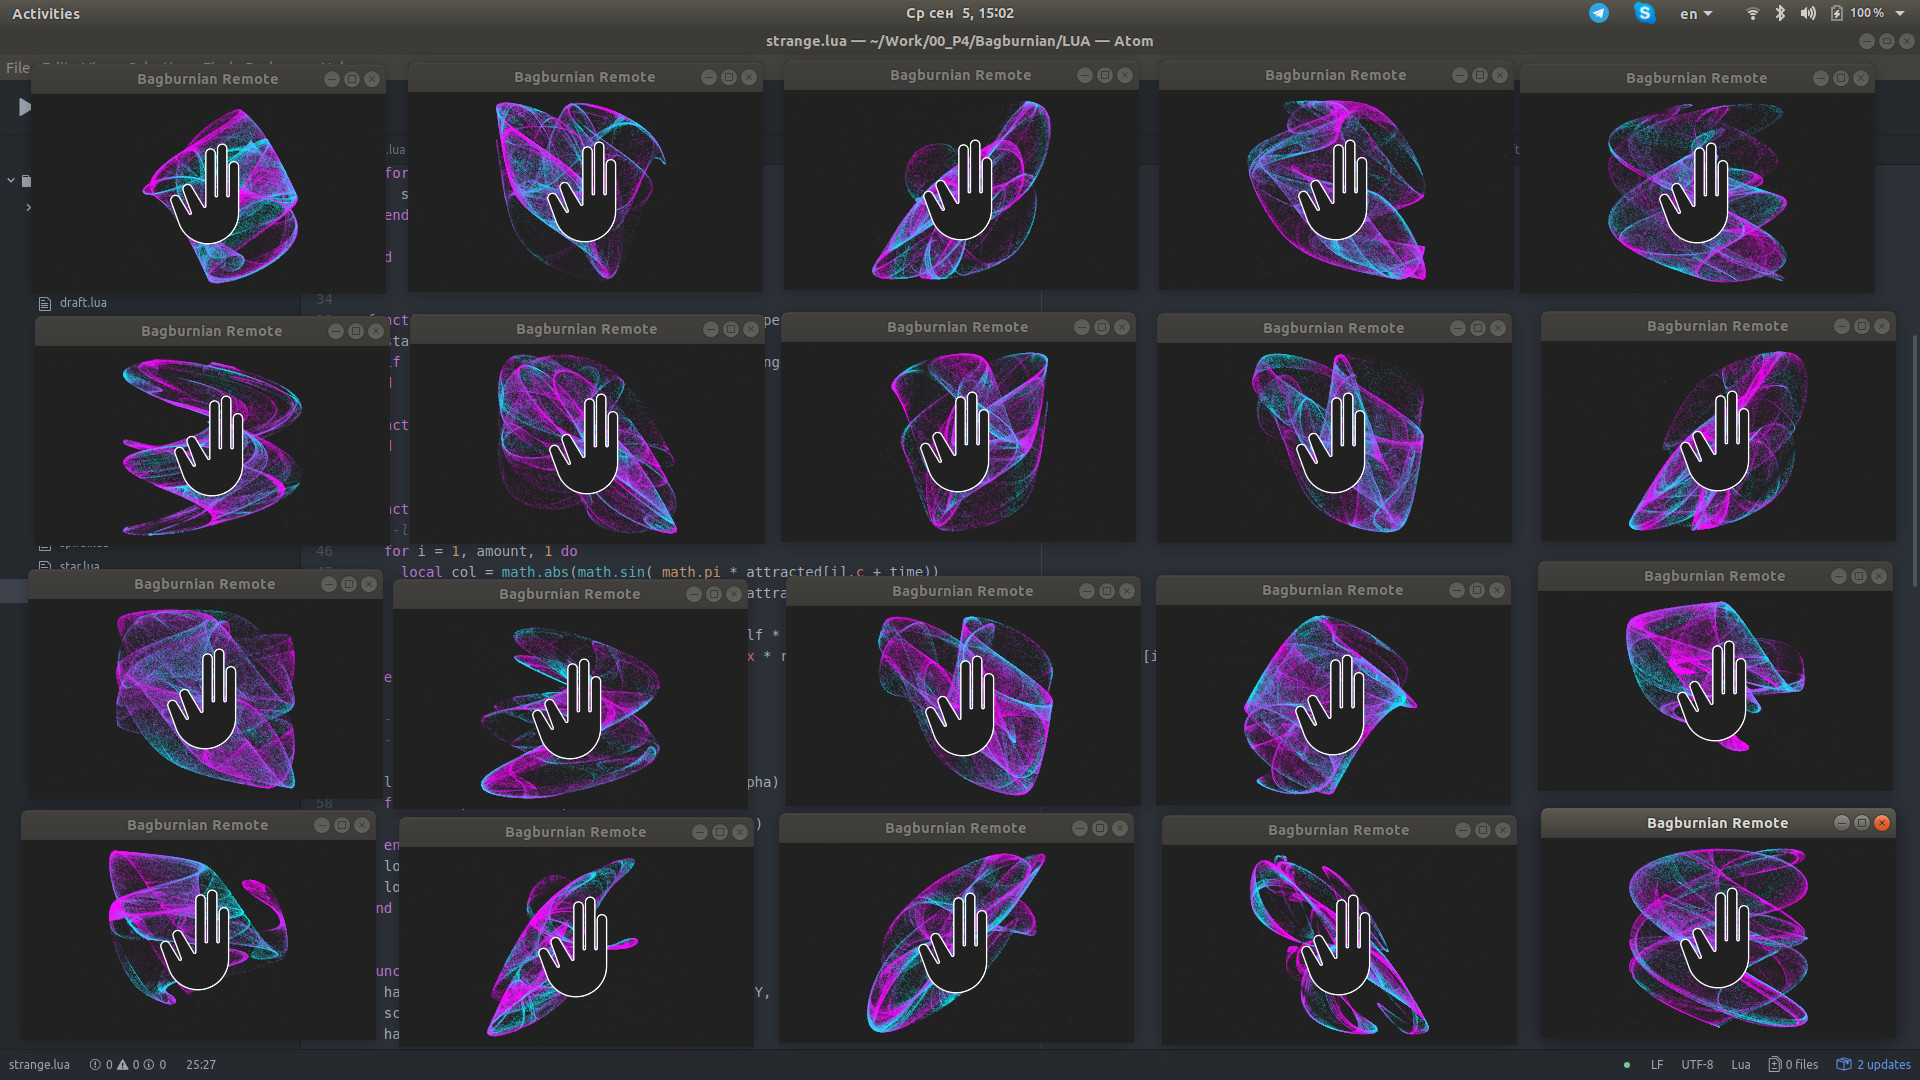
Task: Select draft.lua in the tree view
Action: [82, 303]
